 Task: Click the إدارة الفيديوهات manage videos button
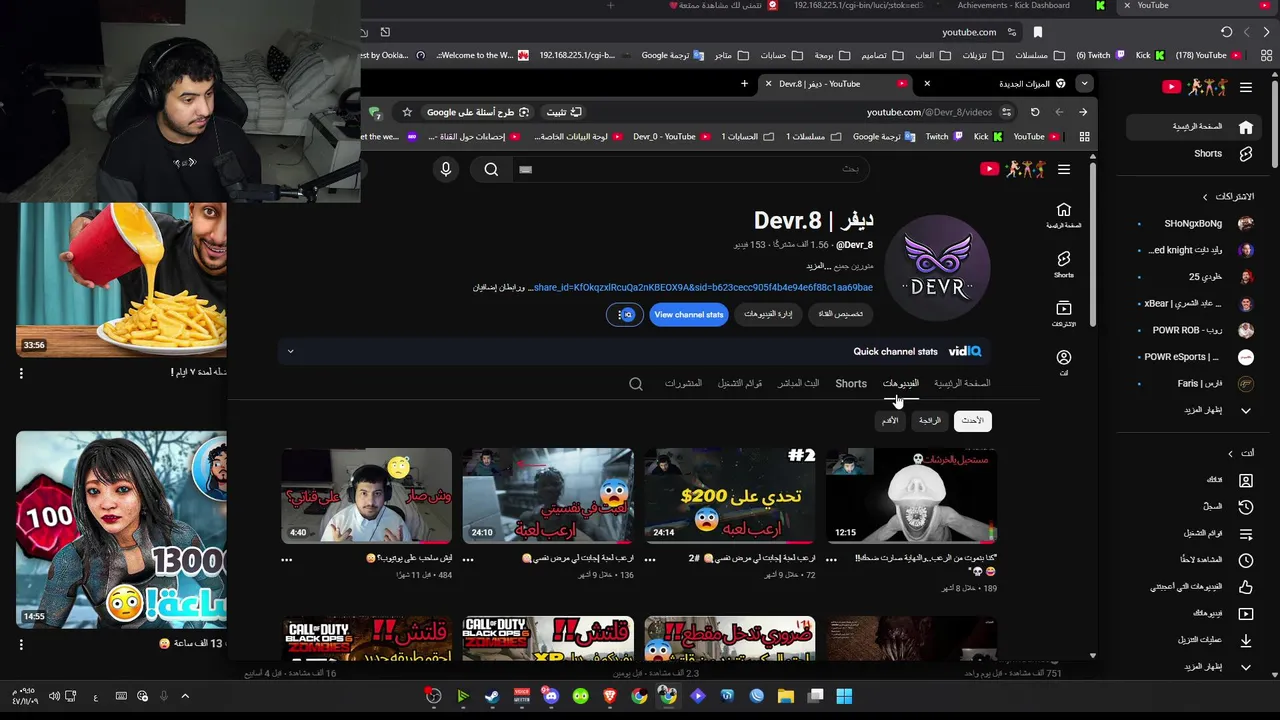(768, 314)
